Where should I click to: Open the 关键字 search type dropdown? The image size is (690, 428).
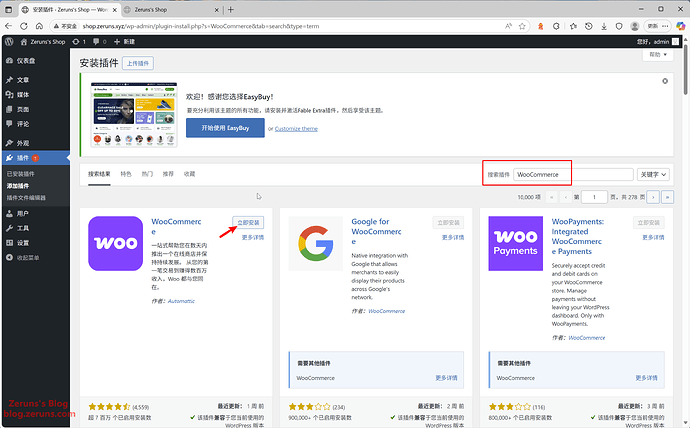point(653,175)
